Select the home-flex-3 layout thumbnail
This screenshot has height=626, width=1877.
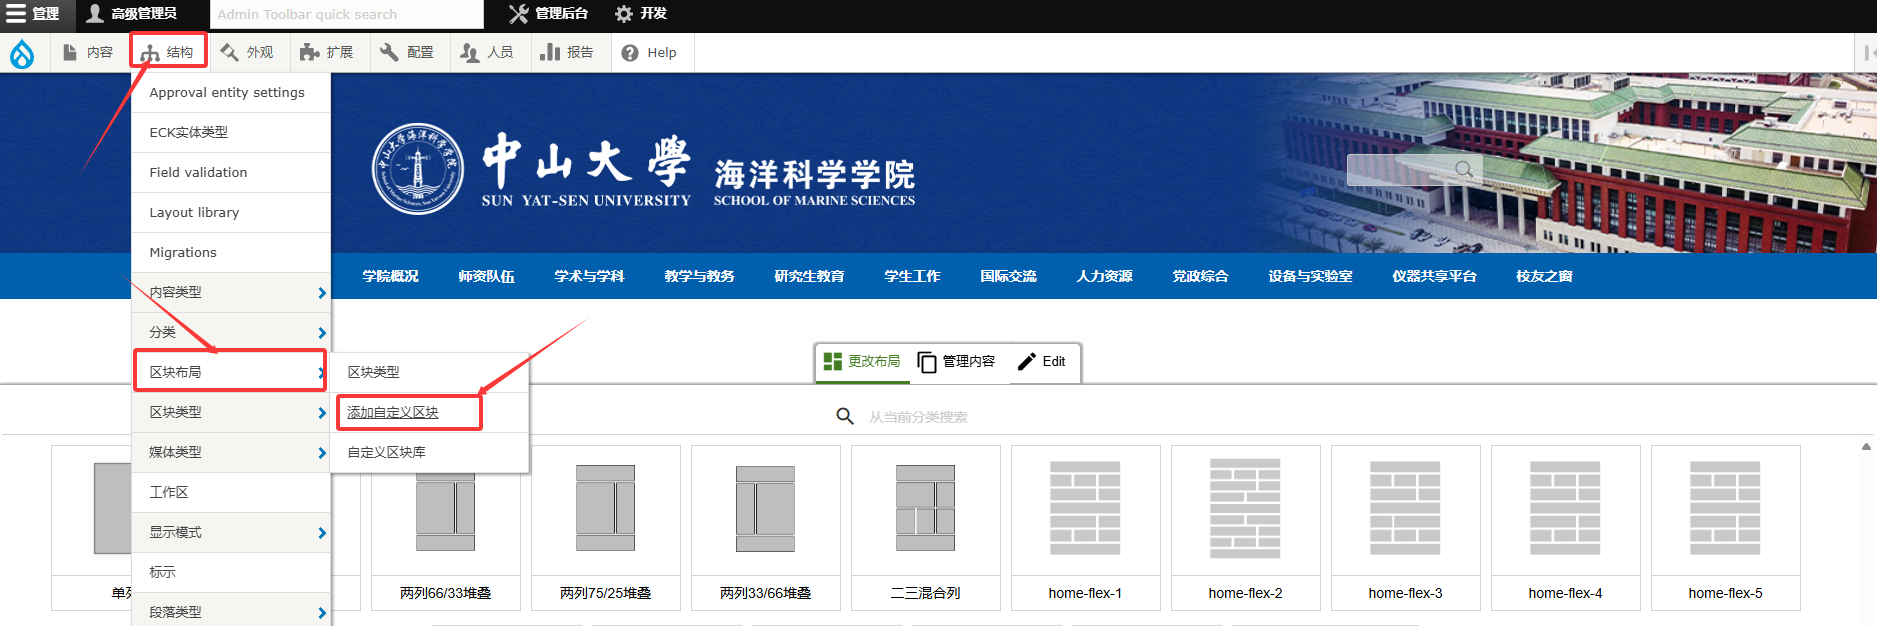click(x=1405, y=527)
